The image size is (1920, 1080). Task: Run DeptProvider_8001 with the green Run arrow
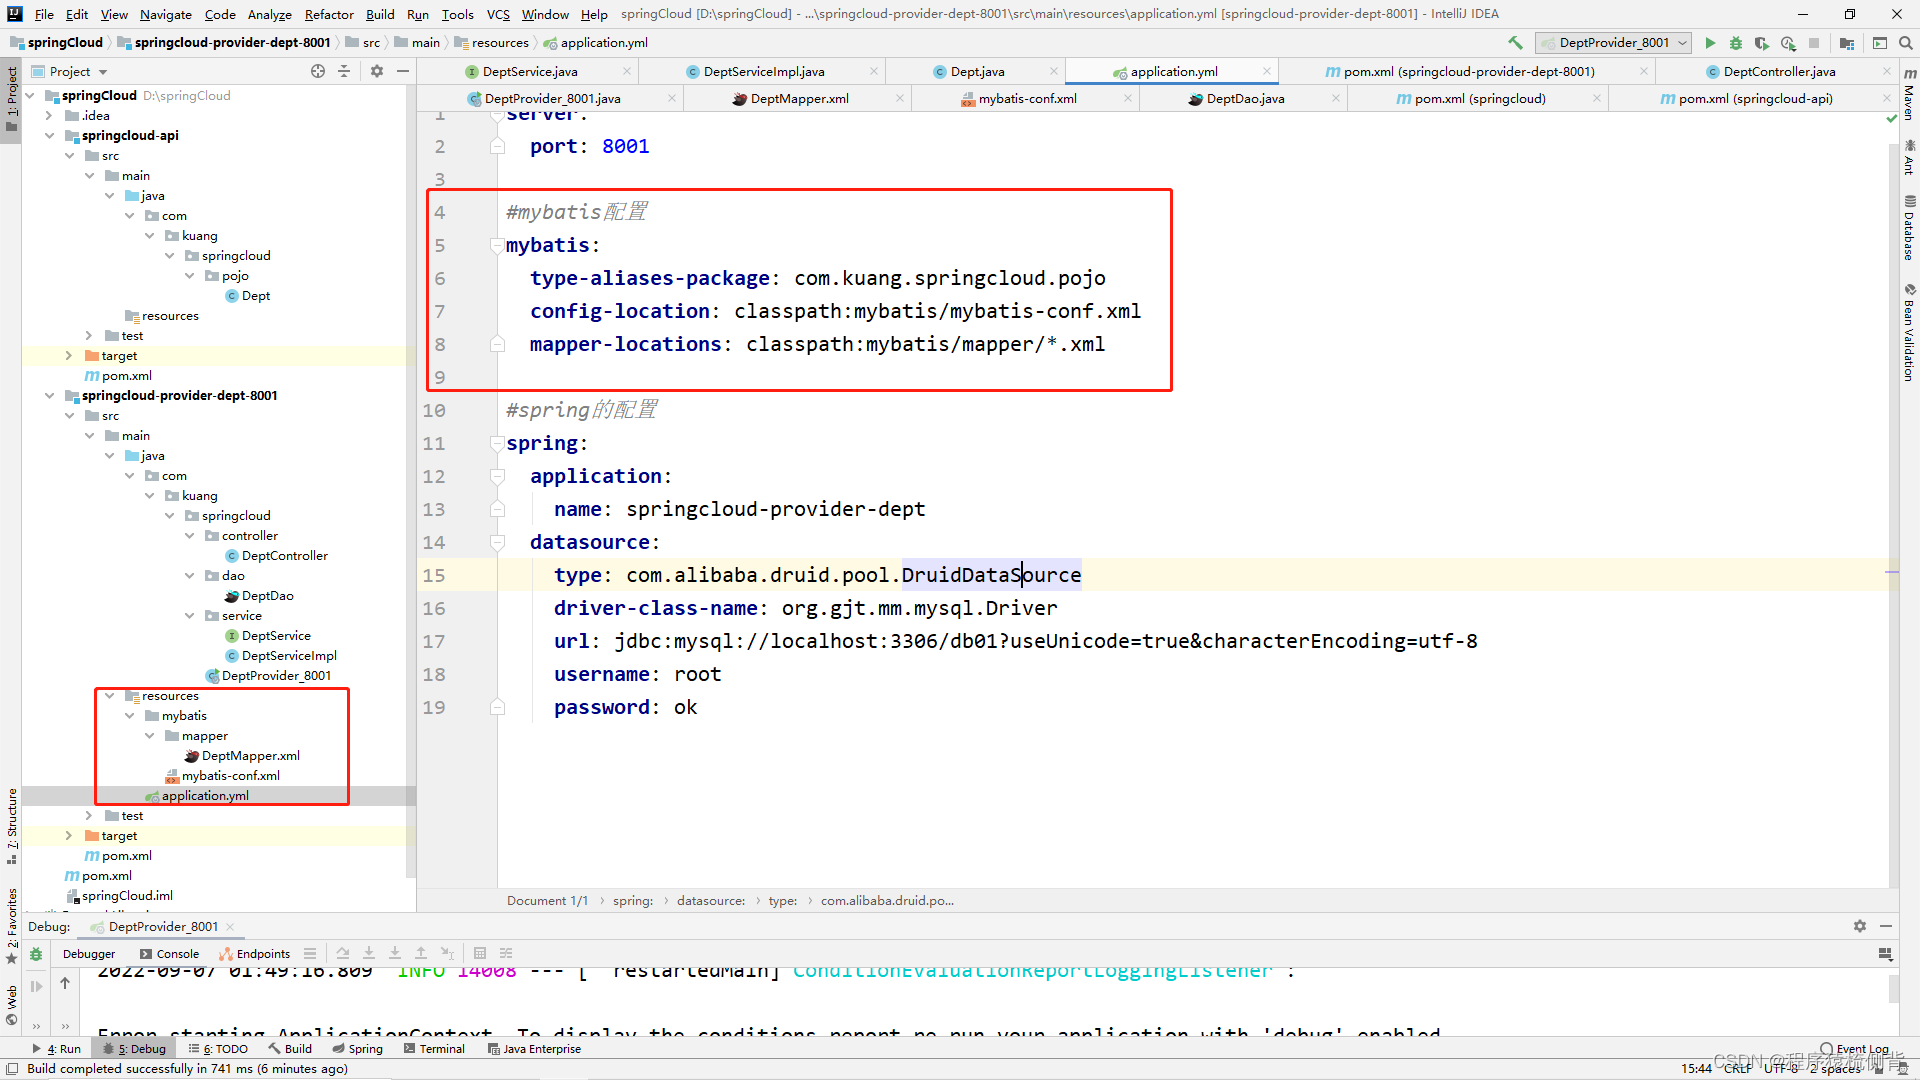click(x=1710, y=43)
